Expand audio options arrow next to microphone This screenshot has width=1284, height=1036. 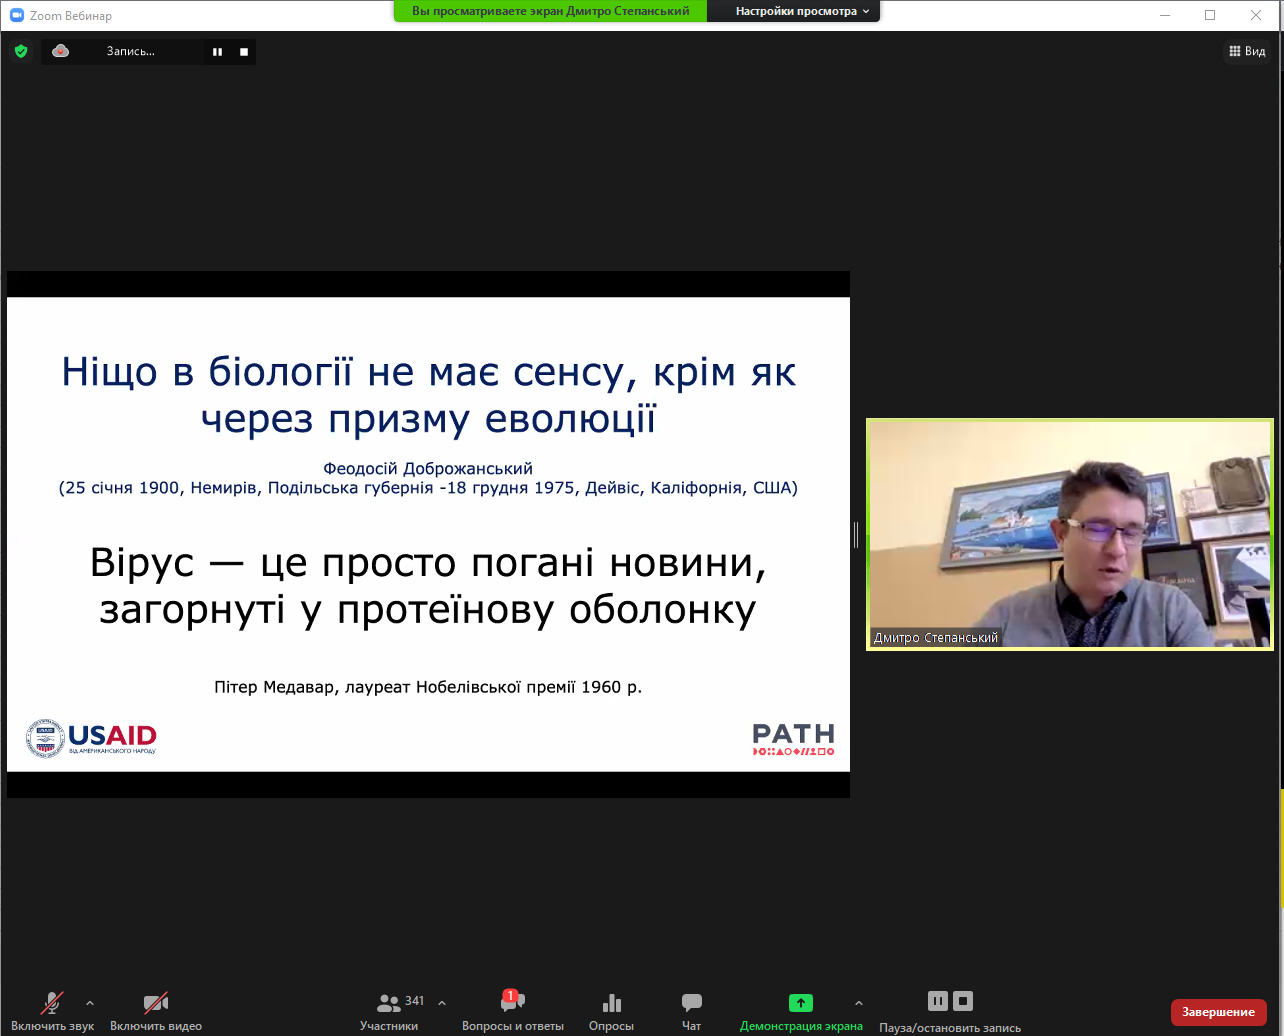(x=90, y=1003)
